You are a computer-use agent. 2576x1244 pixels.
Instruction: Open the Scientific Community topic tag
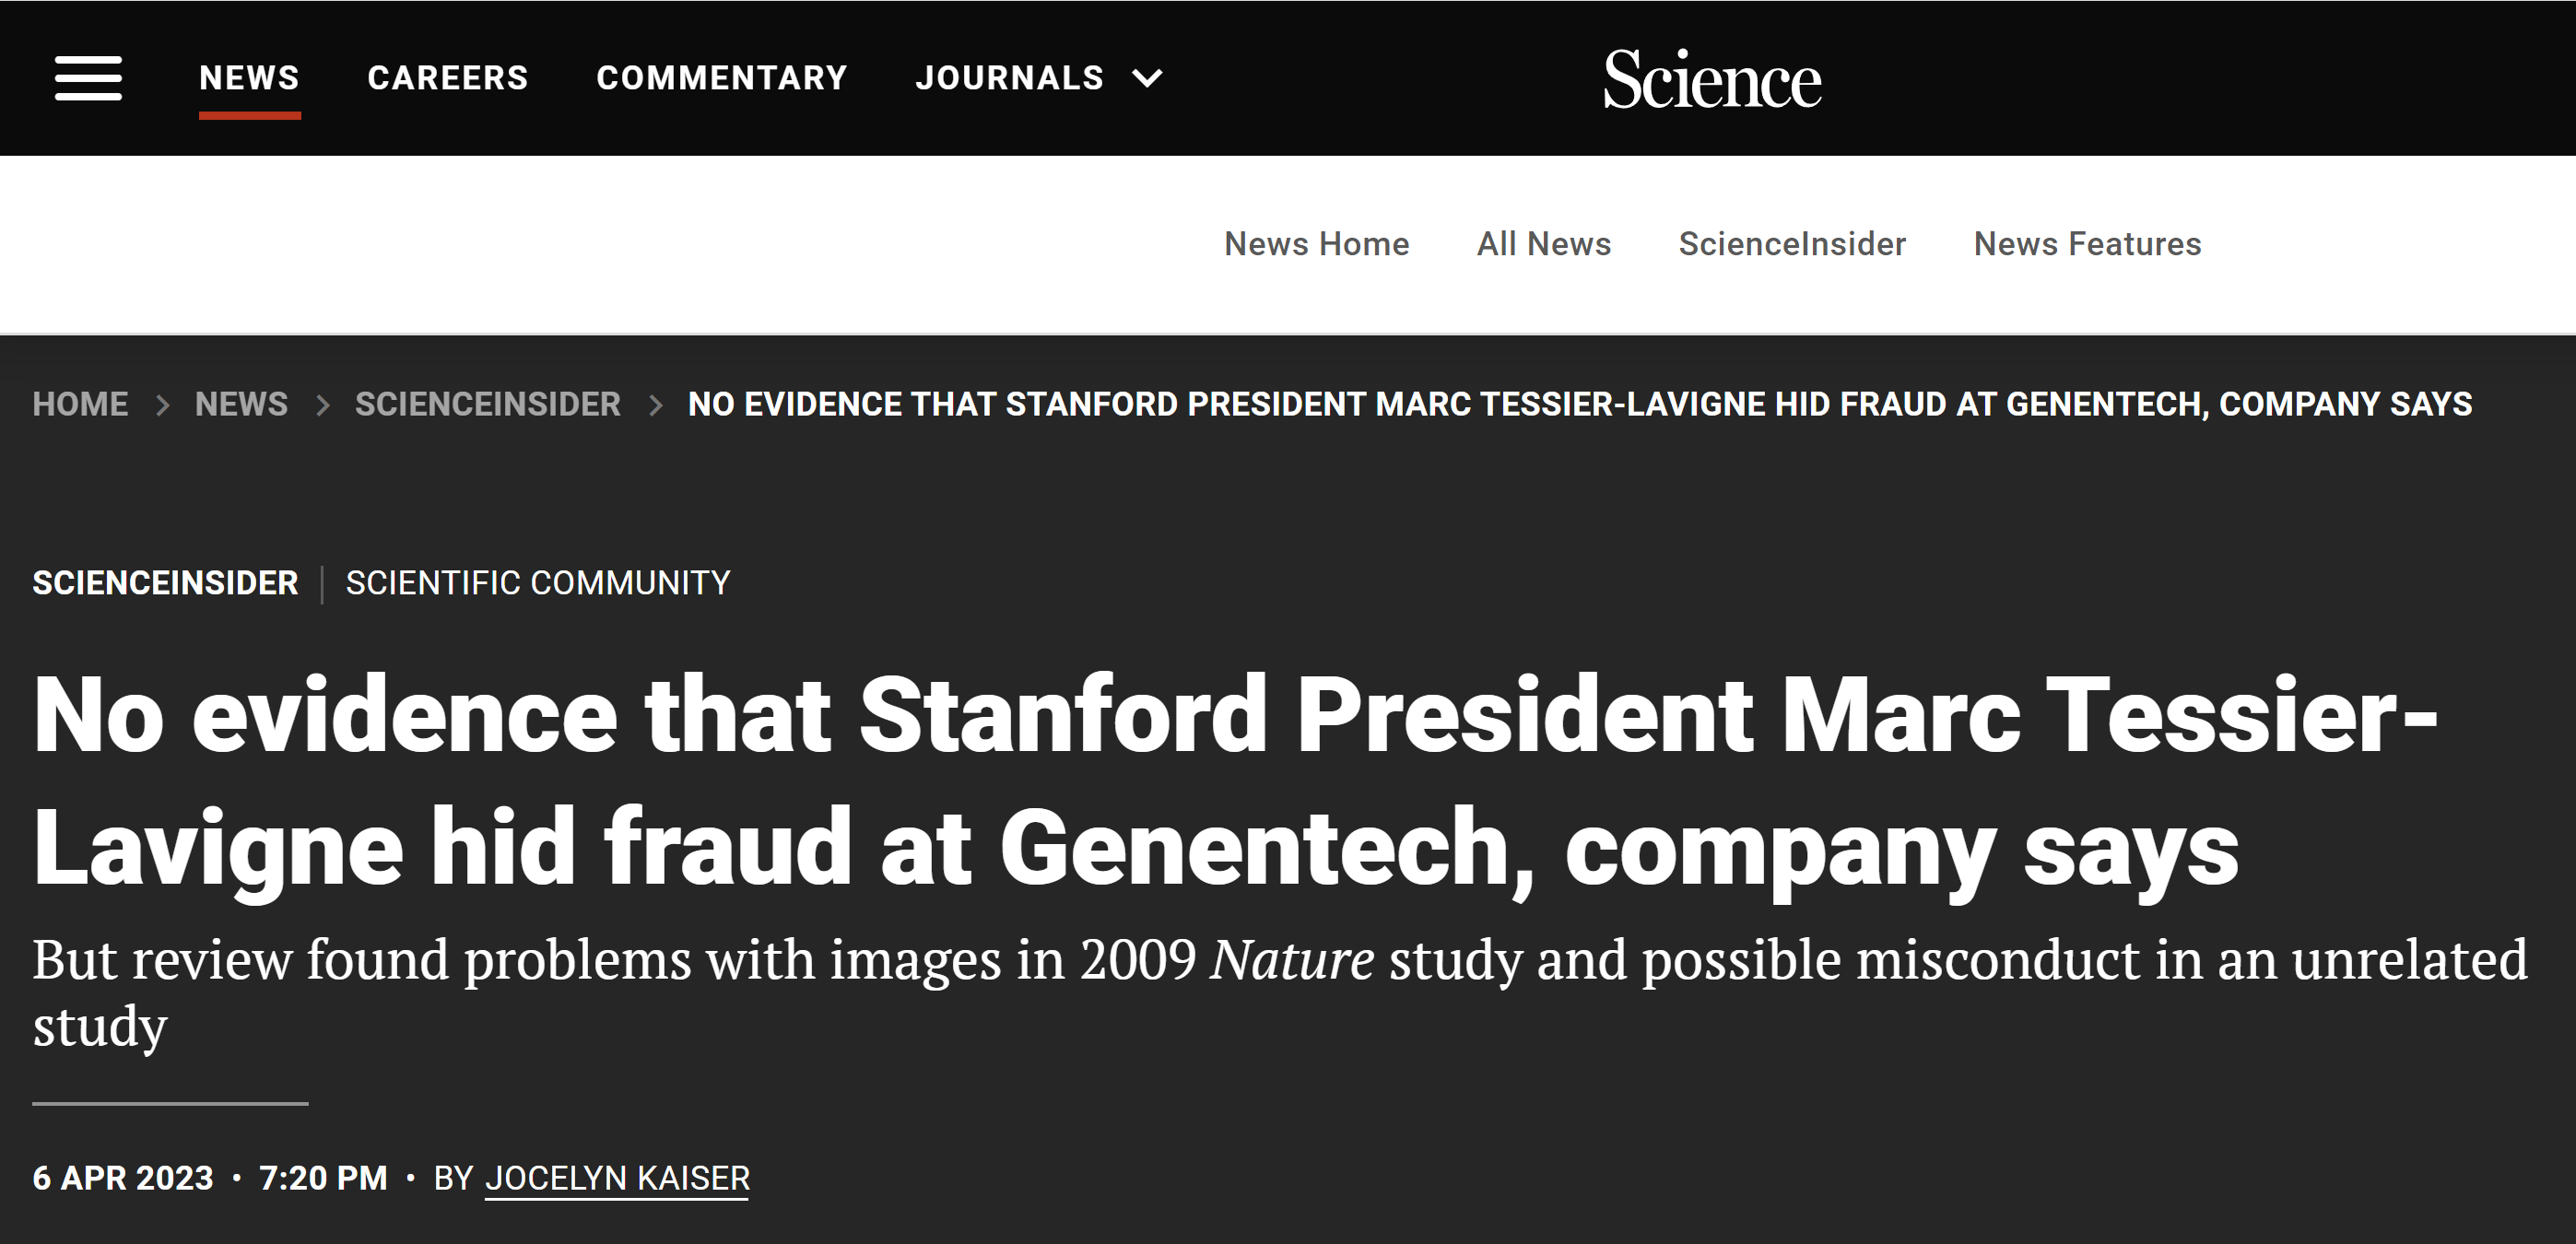pos(538,583)
